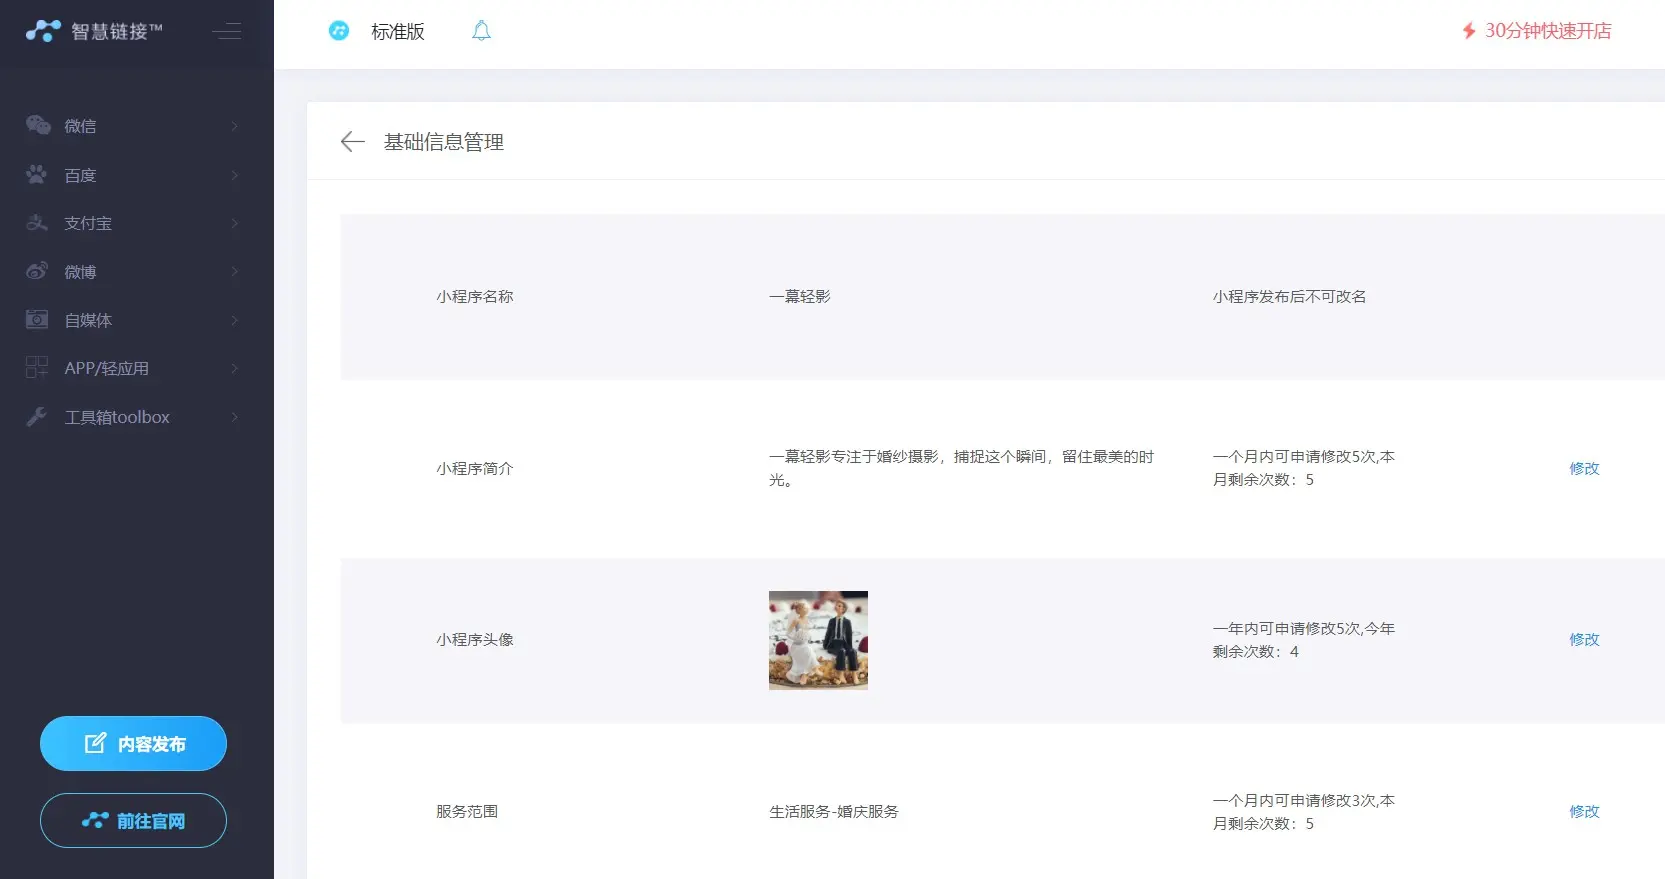Click the toolbox wrench icon
Screen dimensions: 1665x879
pos(37,417)
